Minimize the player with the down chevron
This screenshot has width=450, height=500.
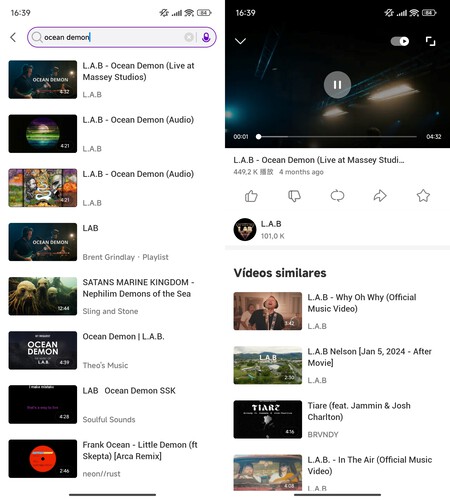(240, 41)
